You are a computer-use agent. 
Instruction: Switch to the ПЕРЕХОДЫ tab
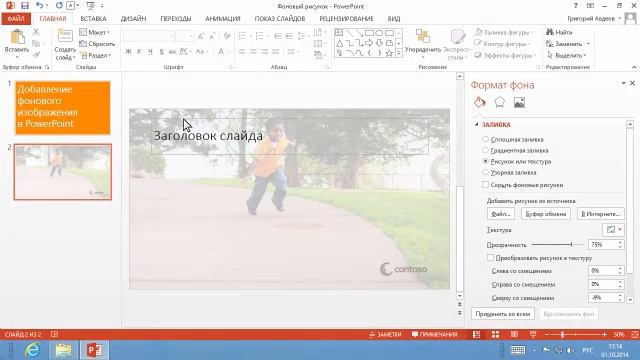[176, 18]
